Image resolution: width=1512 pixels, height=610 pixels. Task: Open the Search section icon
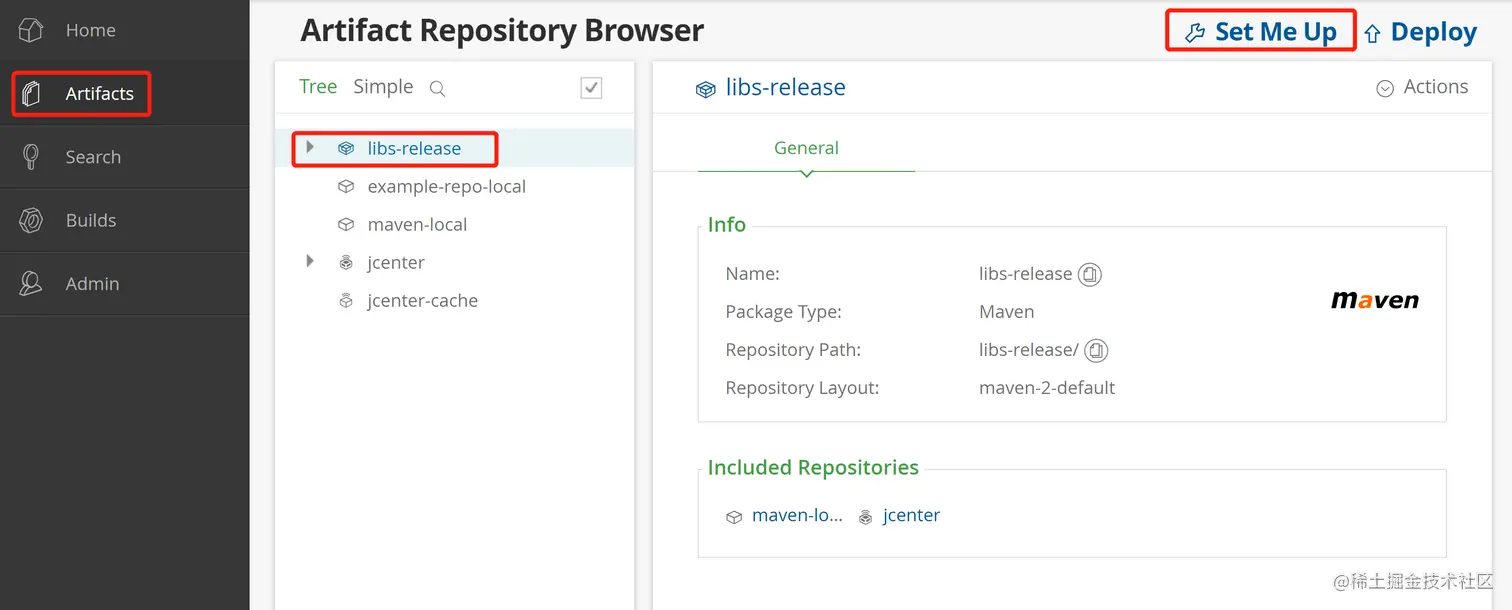31,157
